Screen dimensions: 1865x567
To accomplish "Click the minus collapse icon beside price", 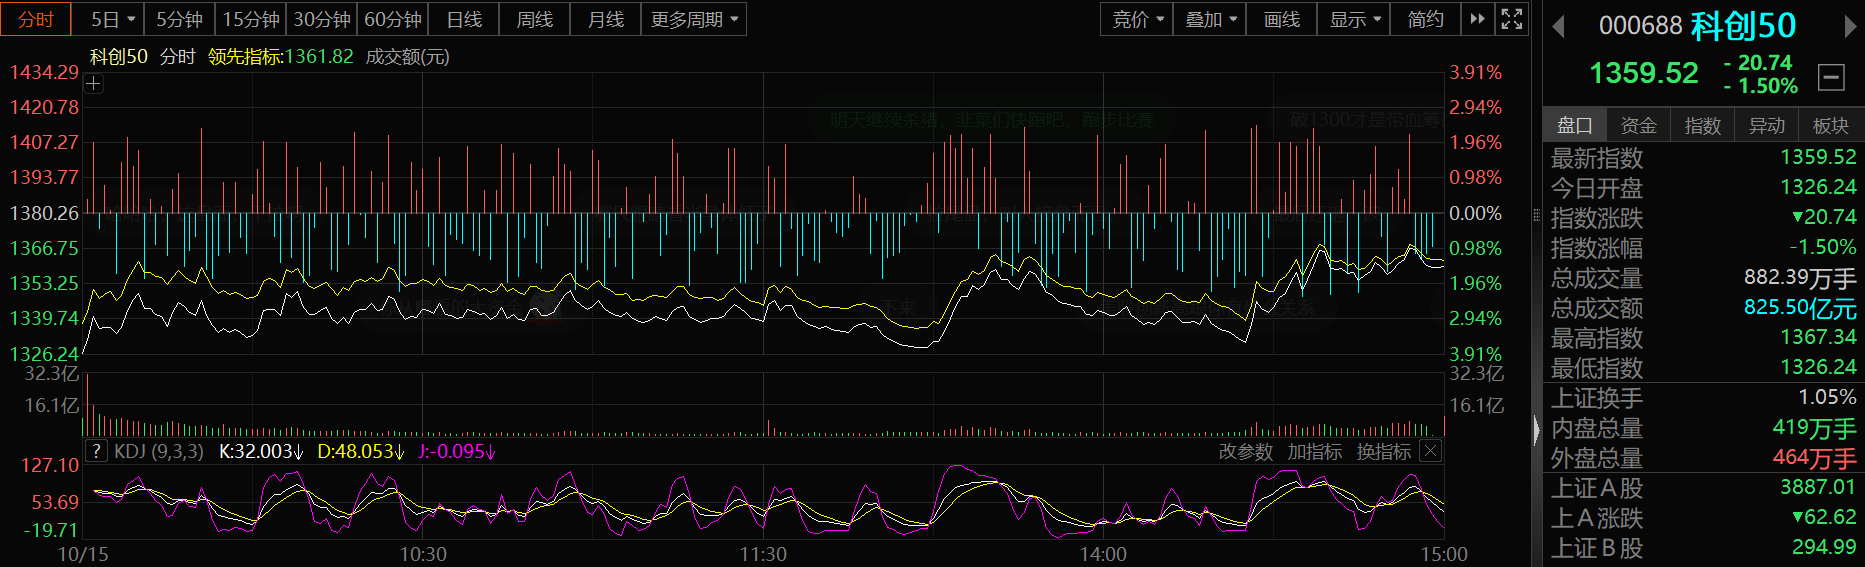I will pyautogui.click(x=1831, y=77).
